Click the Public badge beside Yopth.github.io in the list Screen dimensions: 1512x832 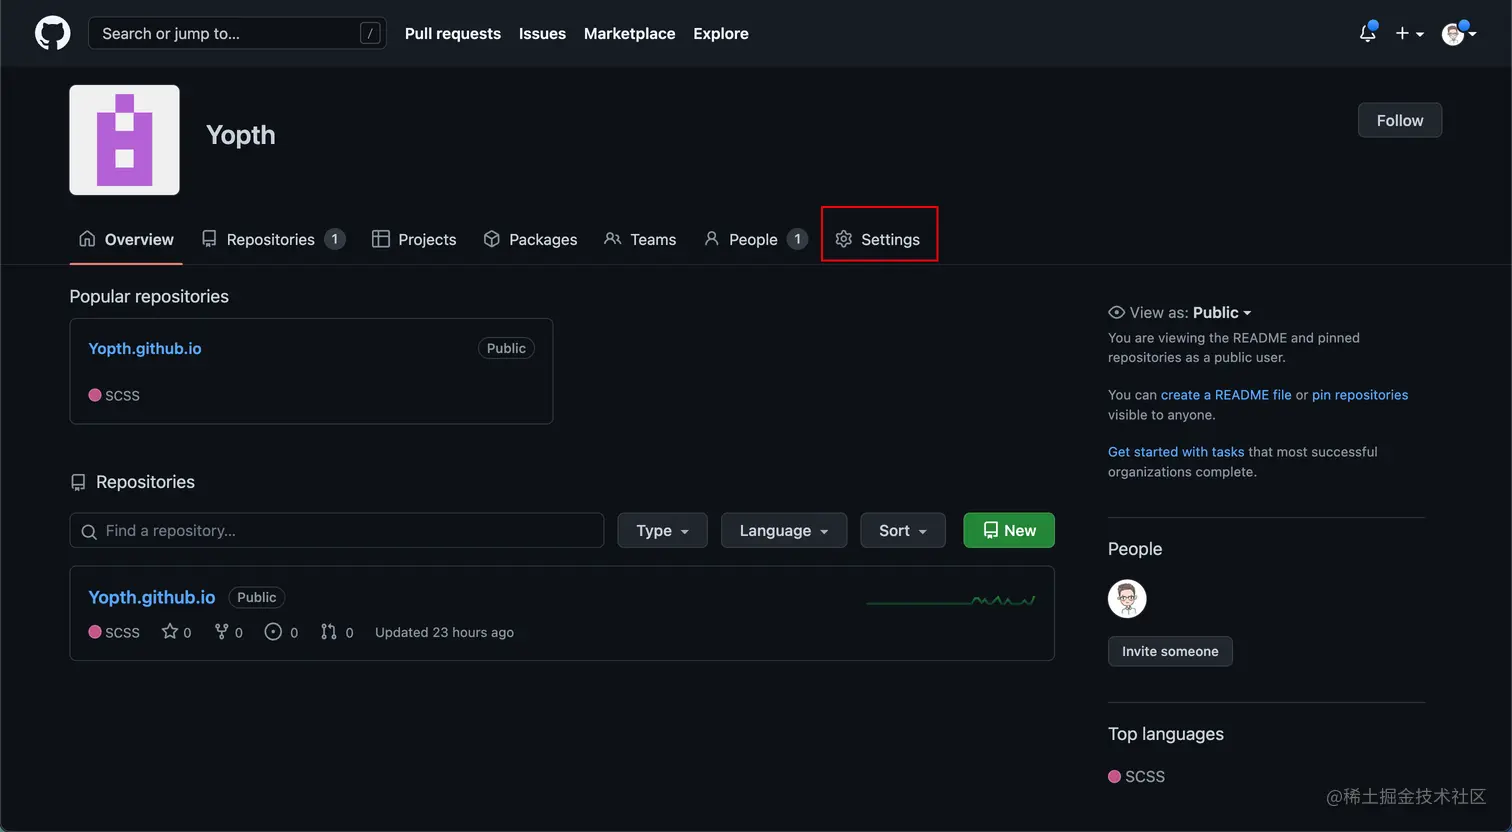click(257, 597)
